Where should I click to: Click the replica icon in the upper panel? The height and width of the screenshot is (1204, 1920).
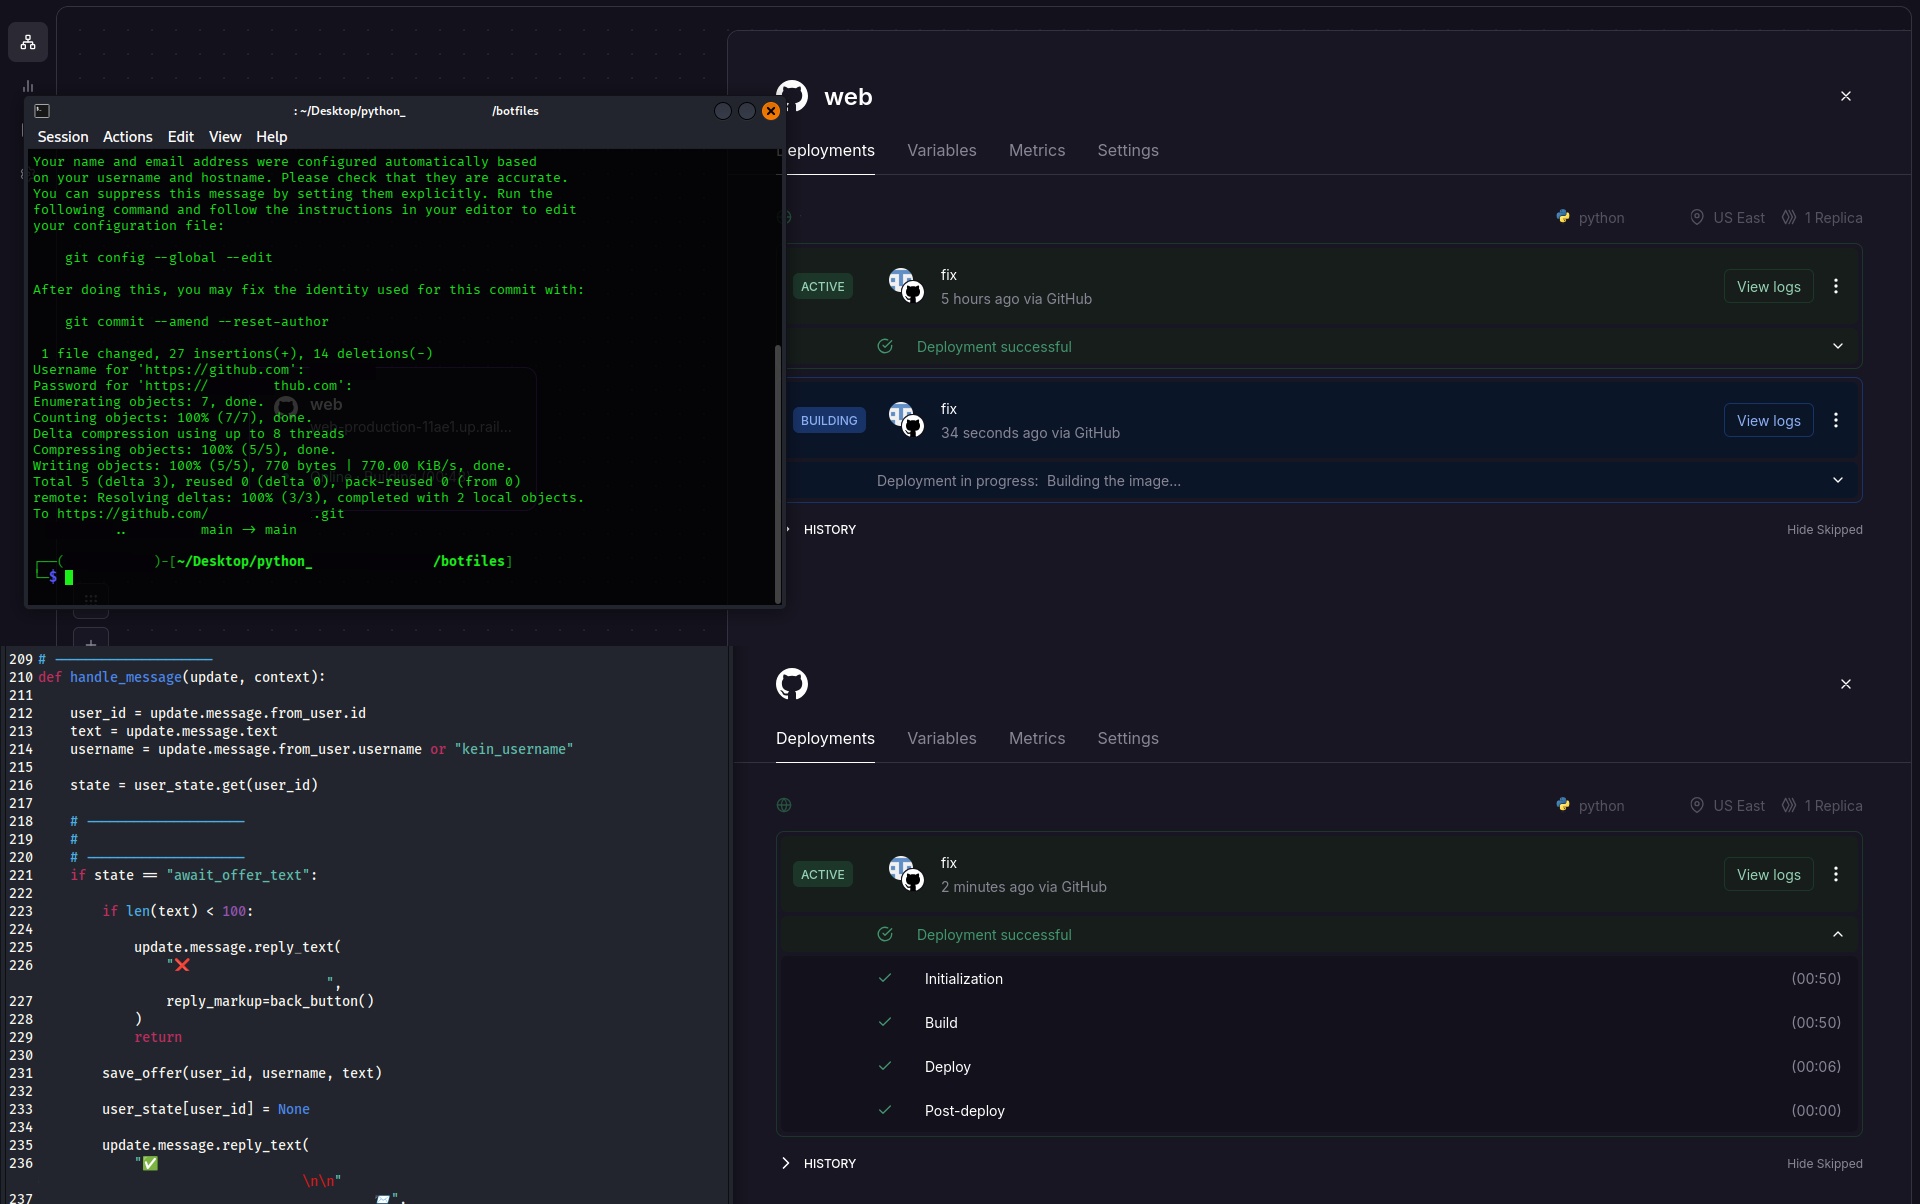point(1789,217)
